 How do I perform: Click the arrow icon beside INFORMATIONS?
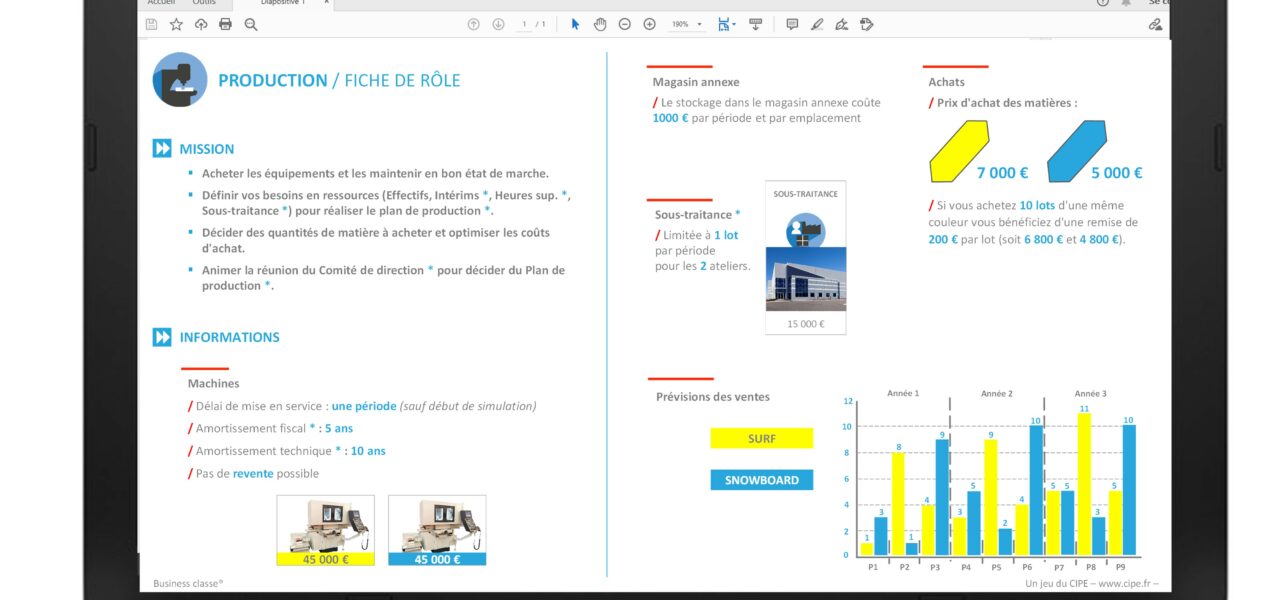tap(162, 337)
